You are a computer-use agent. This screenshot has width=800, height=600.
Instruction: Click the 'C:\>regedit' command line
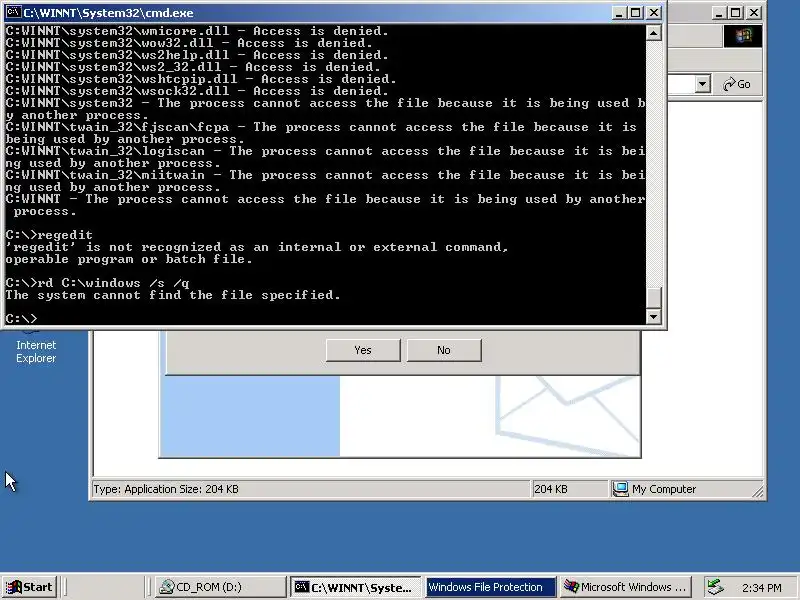coord(49,235)
